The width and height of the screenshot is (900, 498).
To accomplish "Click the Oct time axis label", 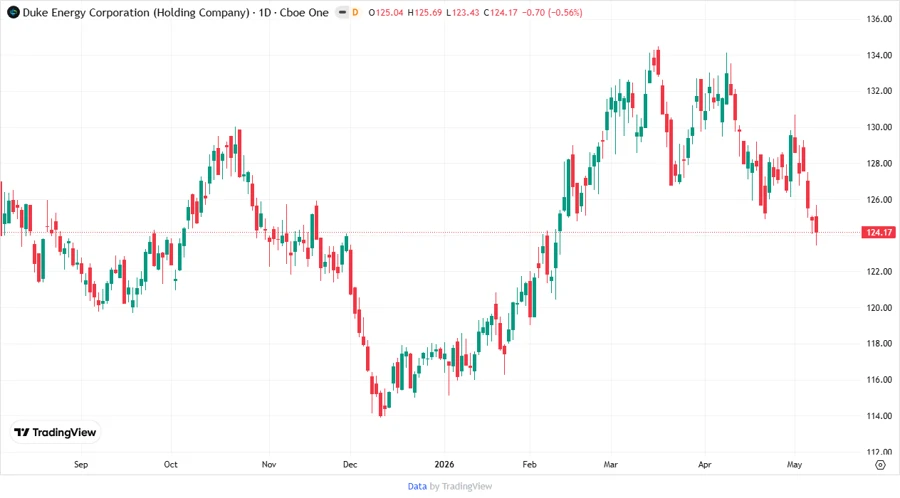I will [x=170, y=464].
